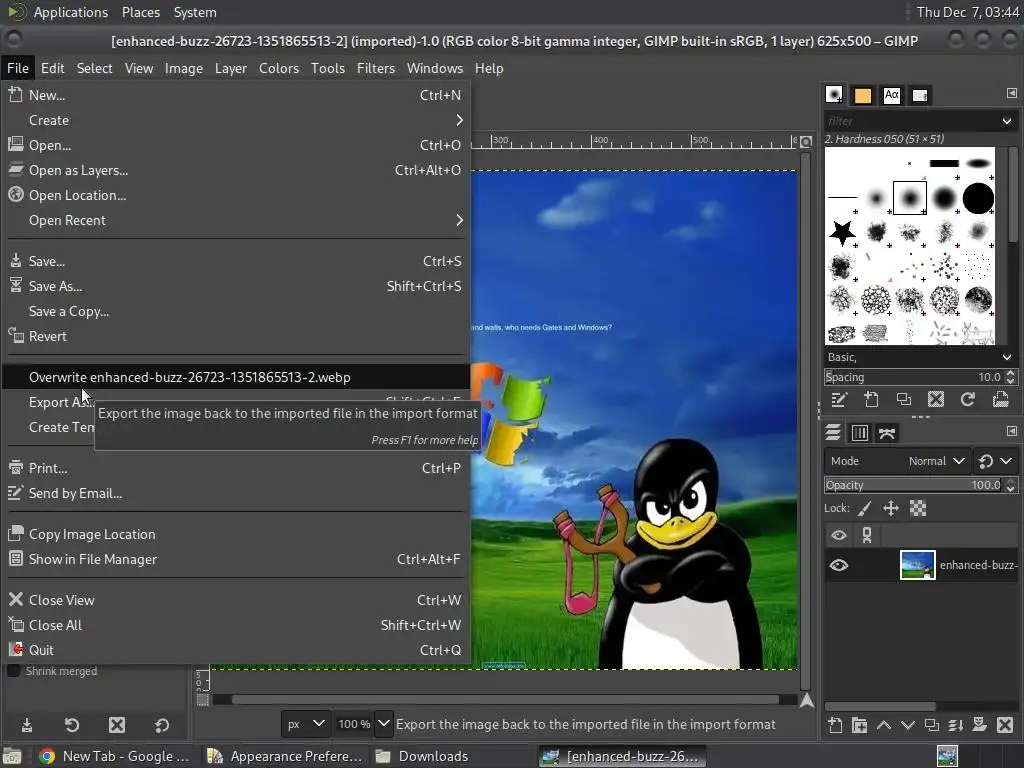Delete the selected brush
Screen dimensions: 1024x768
click(x=936, y=400)
